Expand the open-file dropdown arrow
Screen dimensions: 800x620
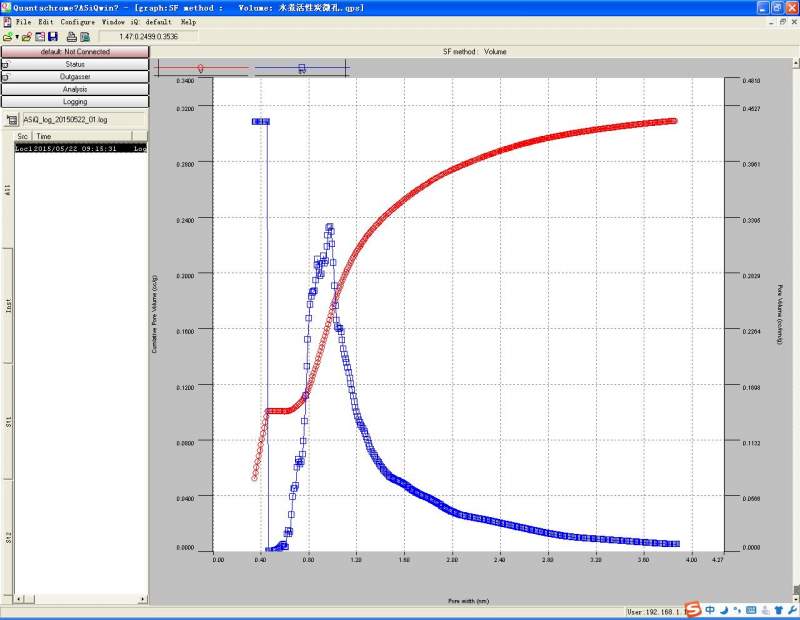[17, 37]
